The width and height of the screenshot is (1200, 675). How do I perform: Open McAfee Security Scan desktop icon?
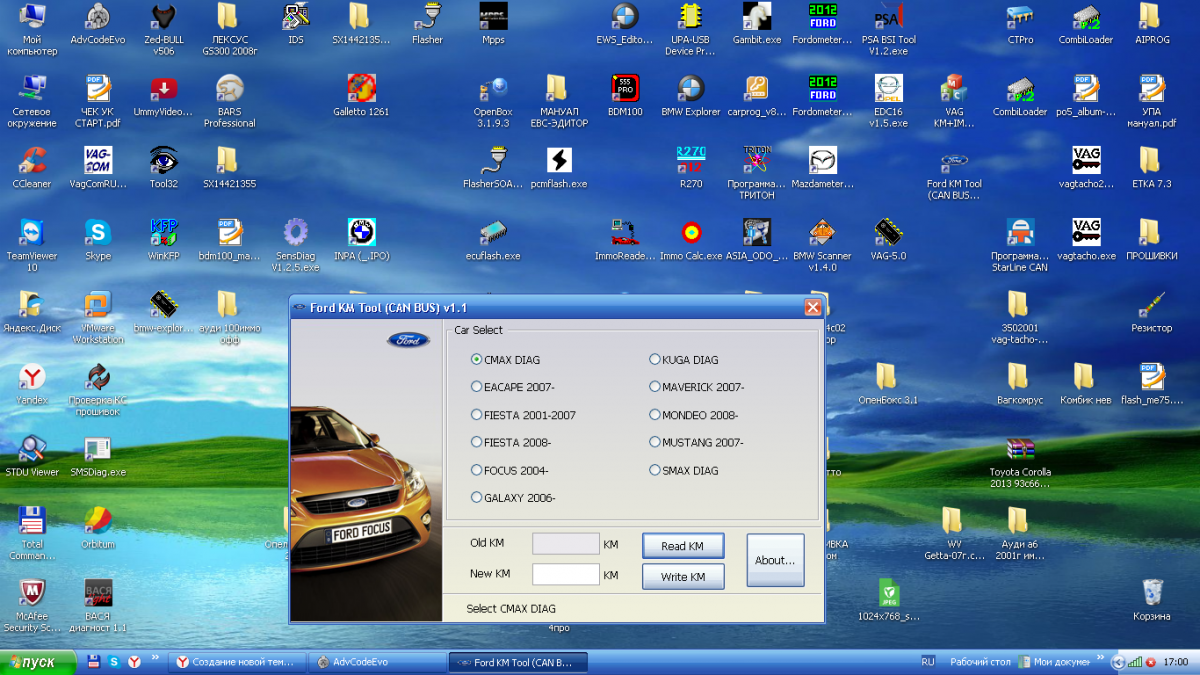(x=32, y=606)
